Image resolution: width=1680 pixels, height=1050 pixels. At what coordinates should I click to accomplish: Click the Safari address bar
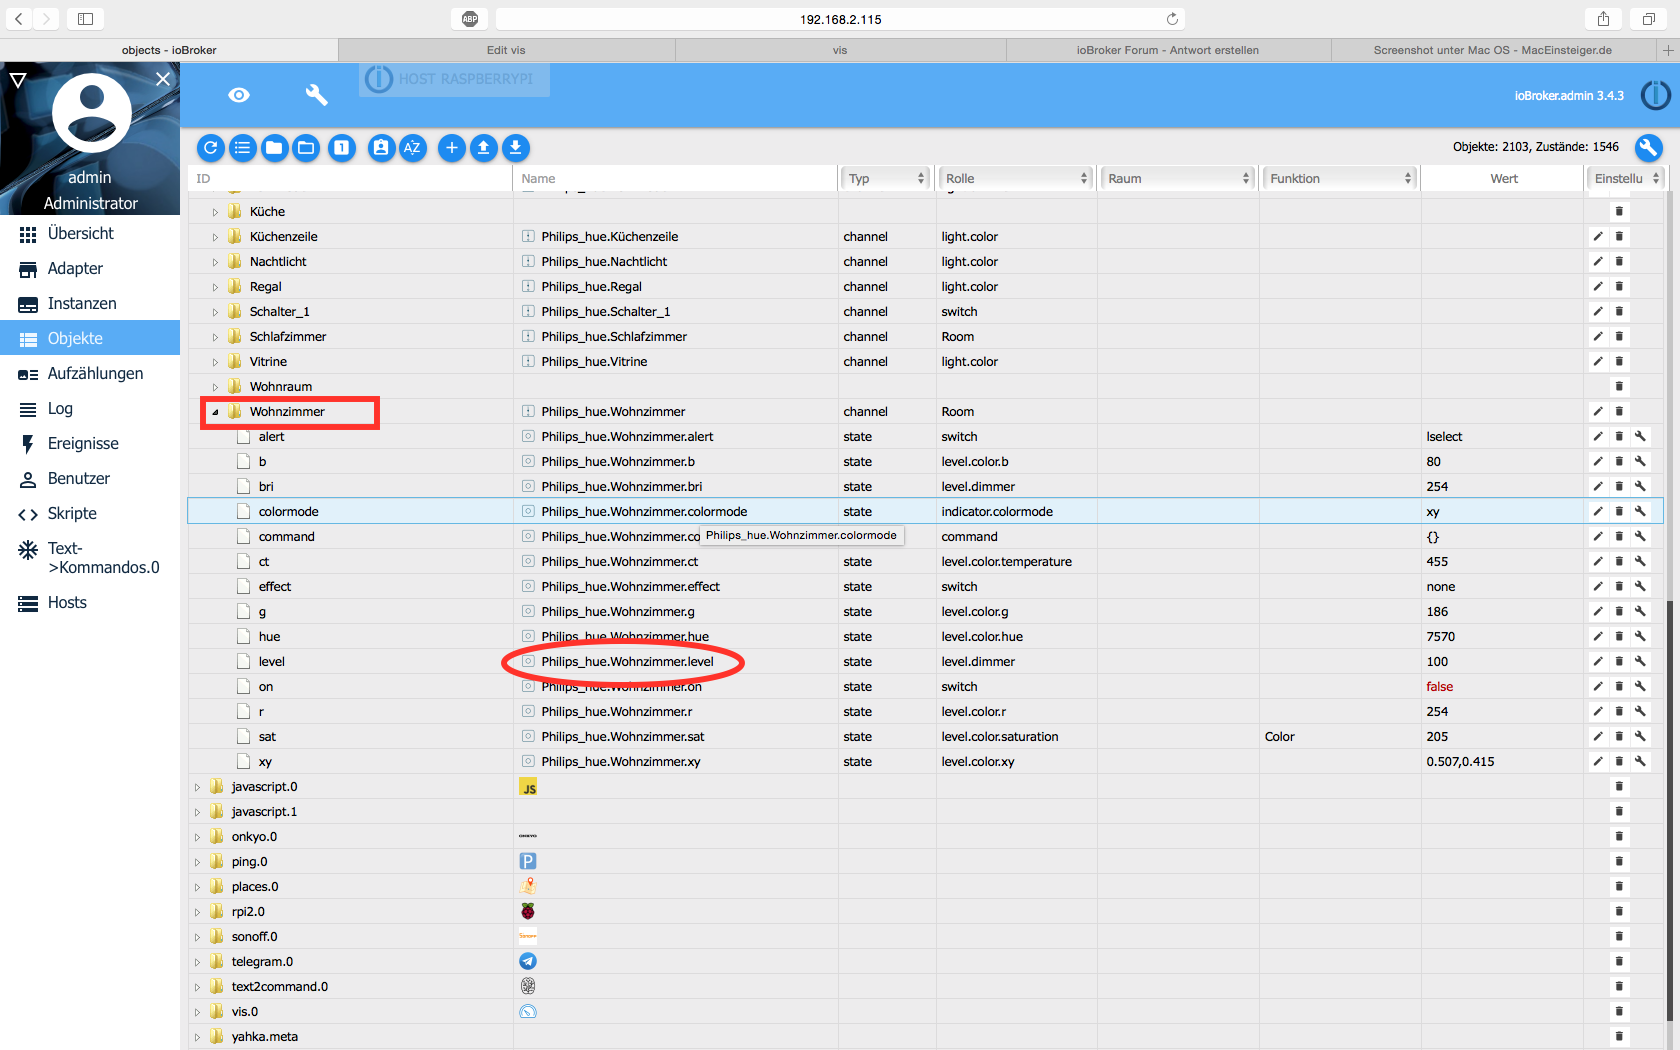pos(840,19)
